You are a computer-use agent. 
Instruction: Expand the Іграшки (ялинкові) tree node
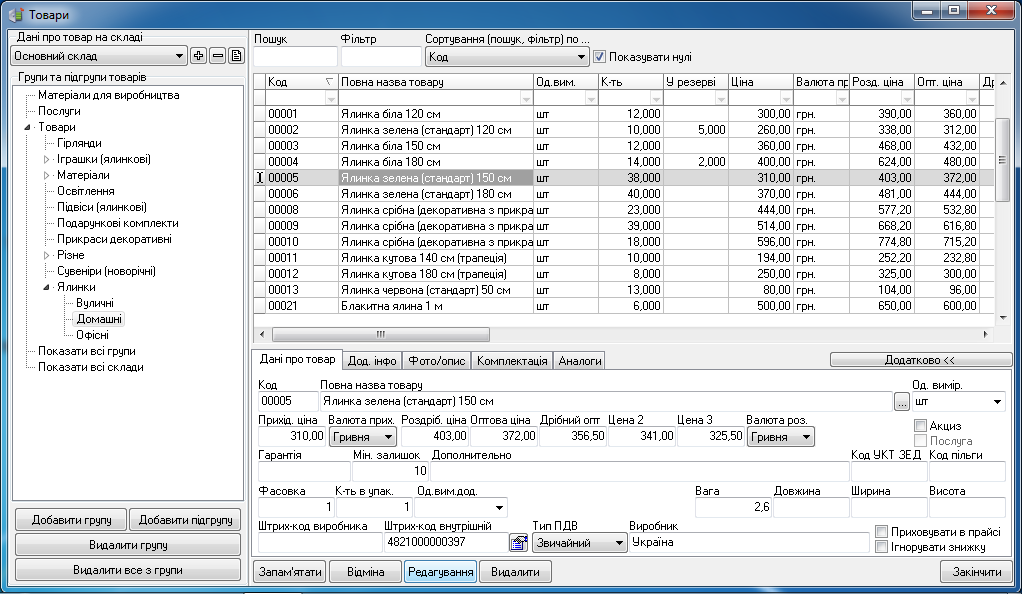[x=46, y=159]
